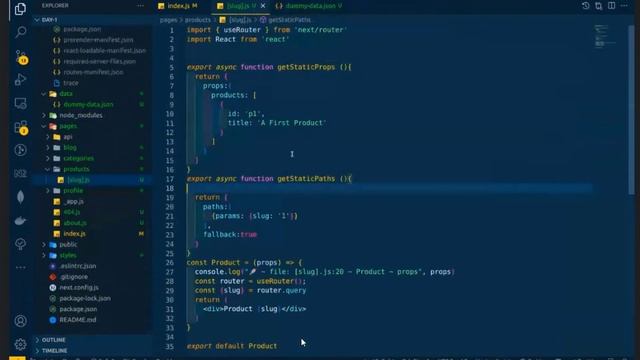Collapse the products folder
The image size is (640, 360).
pos(76,169)
